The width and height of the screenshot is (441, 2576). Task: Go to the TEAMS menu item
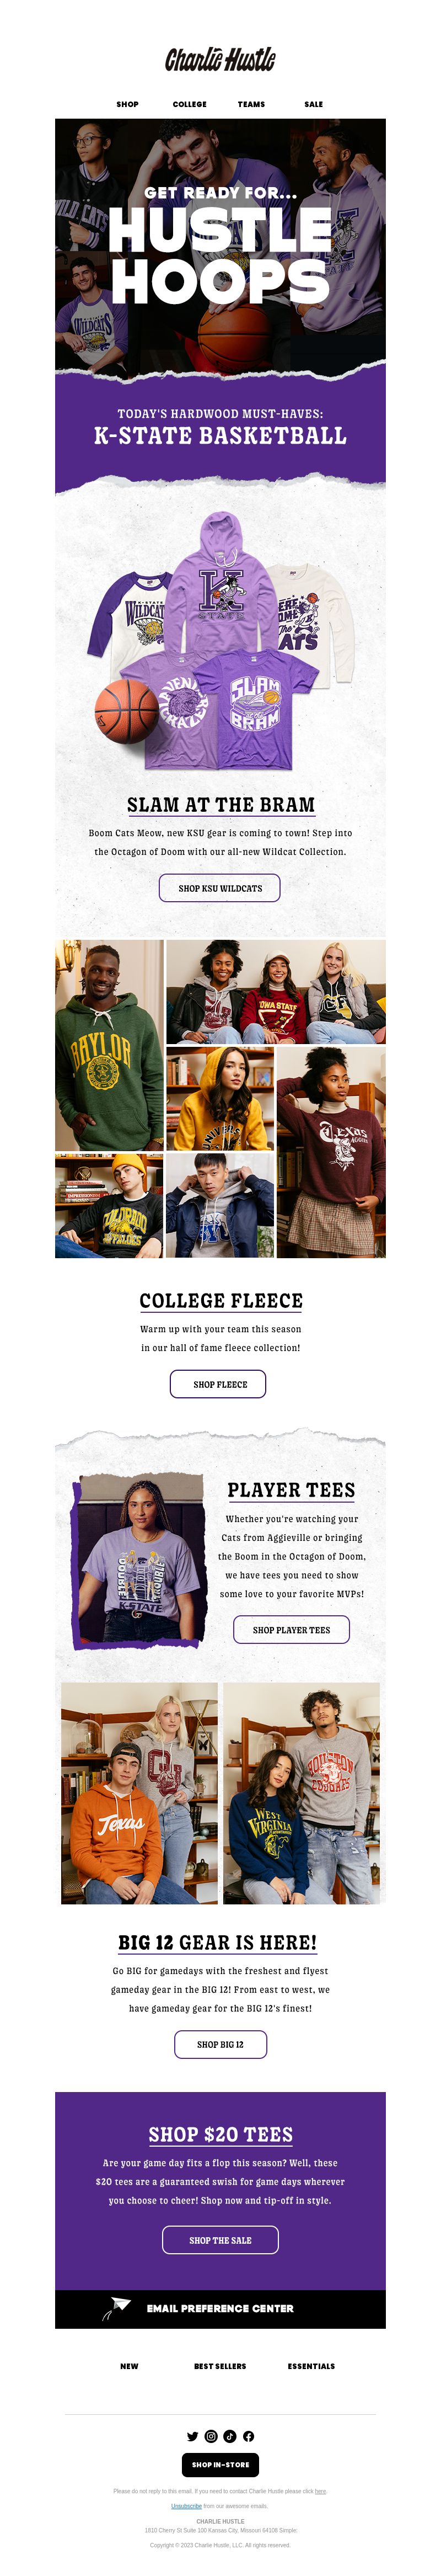point(251,104)
